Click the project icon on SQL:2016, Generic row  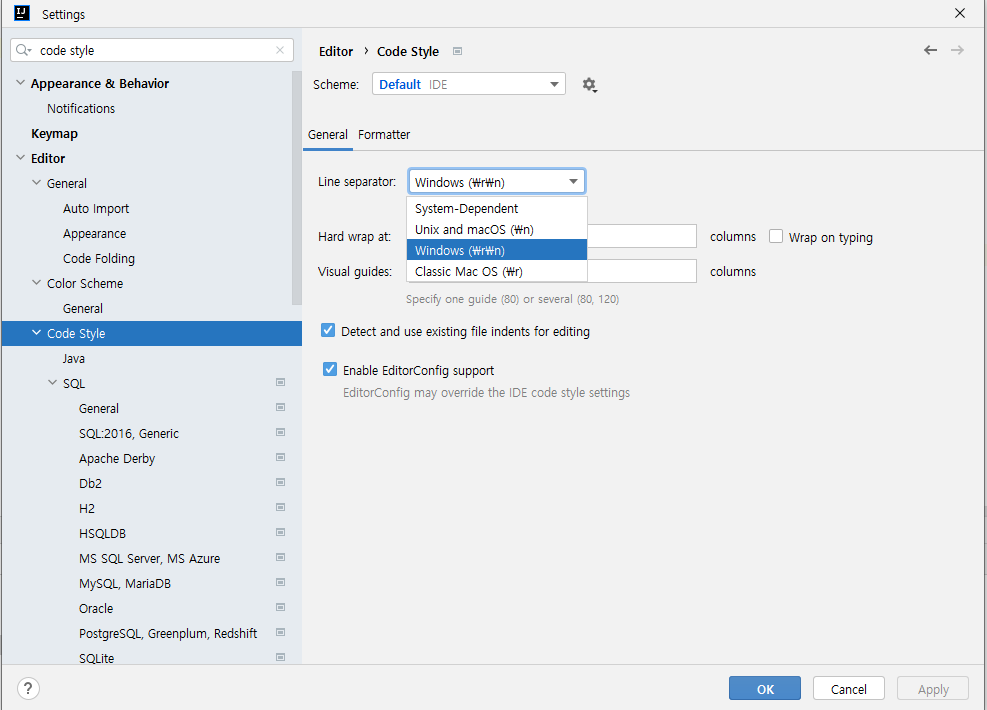[281, 432]
